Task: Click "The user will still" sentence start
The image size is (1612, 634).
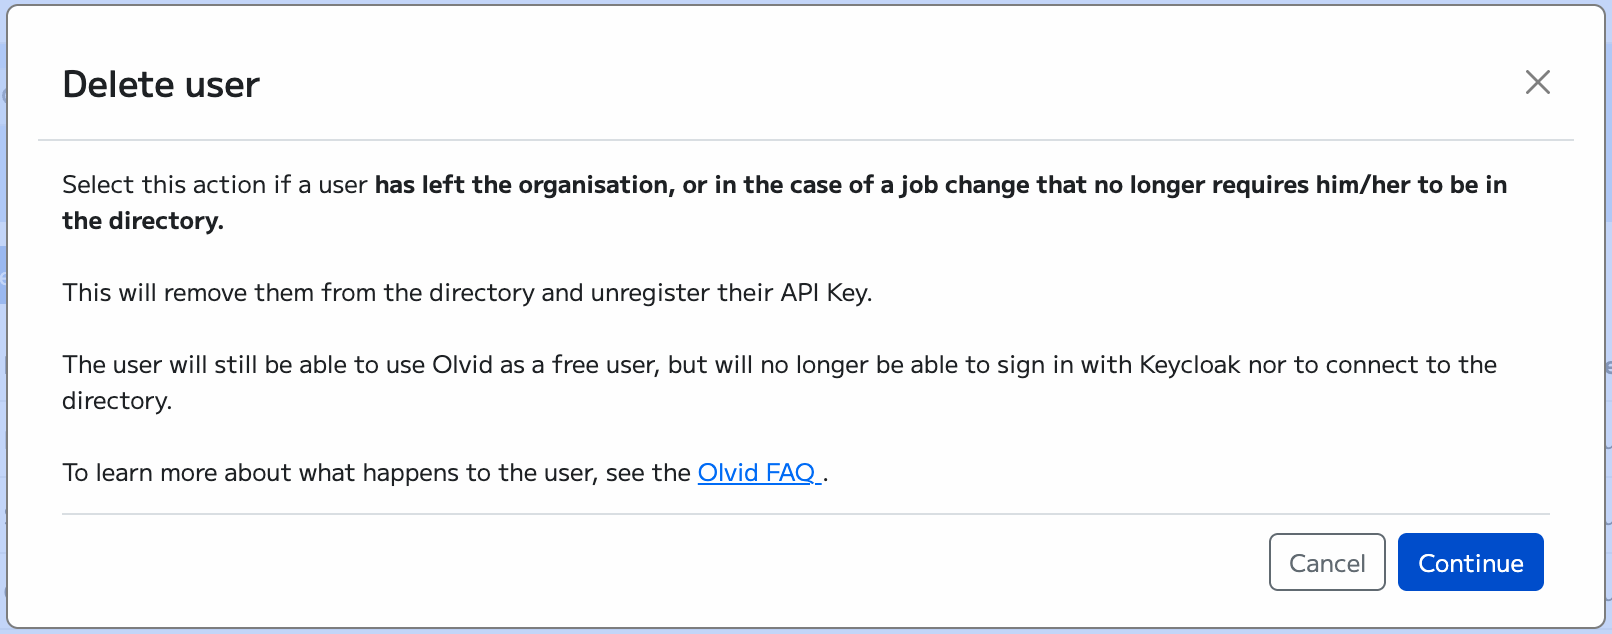Action: point(160,365)
